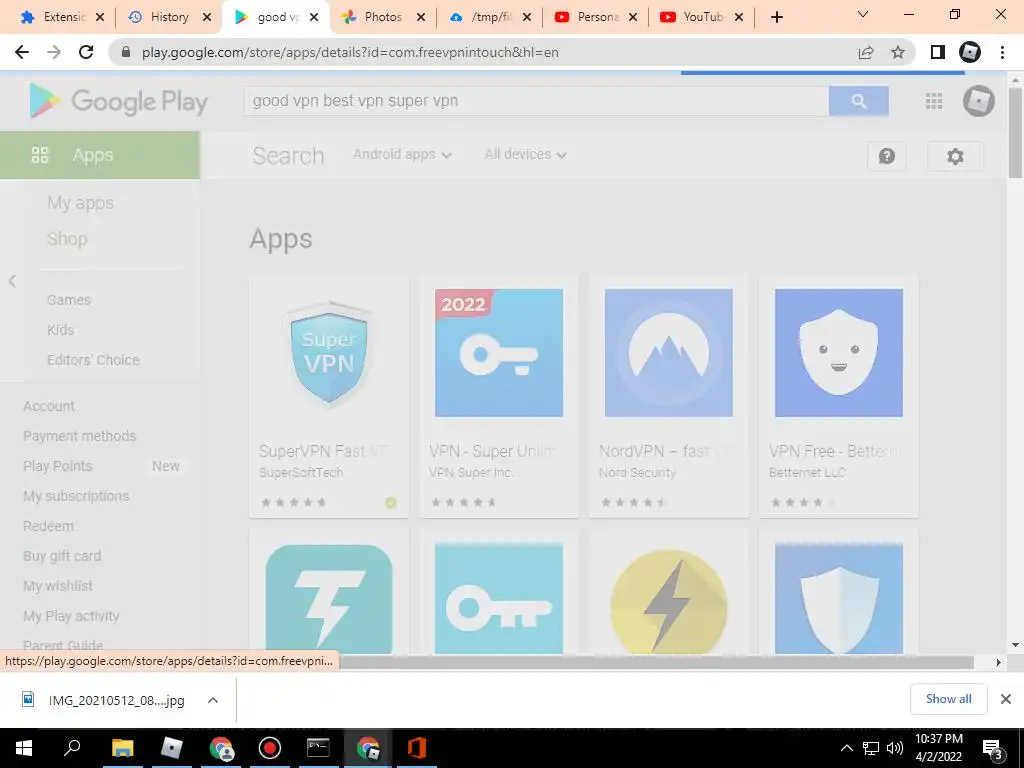1024x768 pixels.
Task: Expand the All devices filter dropdown
Action: [526, 154]
